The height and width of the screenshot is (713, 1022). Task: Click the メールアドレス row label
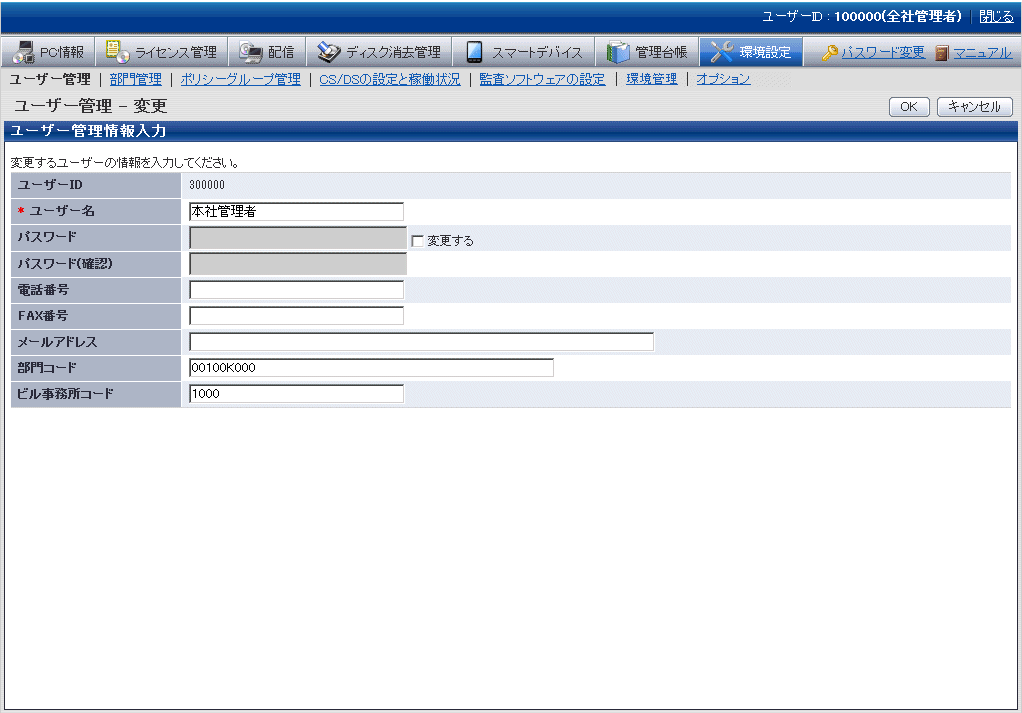click(x=57, y=342)
